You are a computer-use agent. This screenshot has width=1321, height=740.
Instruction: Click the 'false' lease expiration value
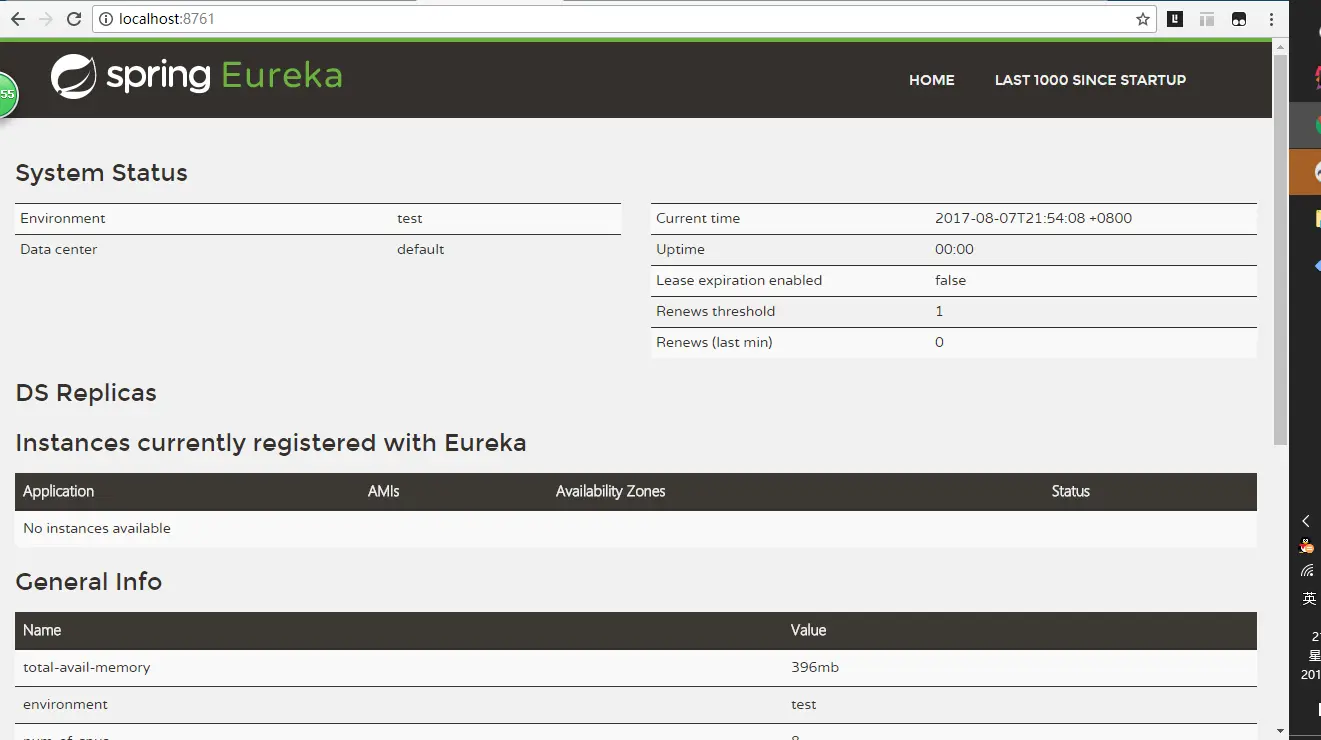coord(950,280)
